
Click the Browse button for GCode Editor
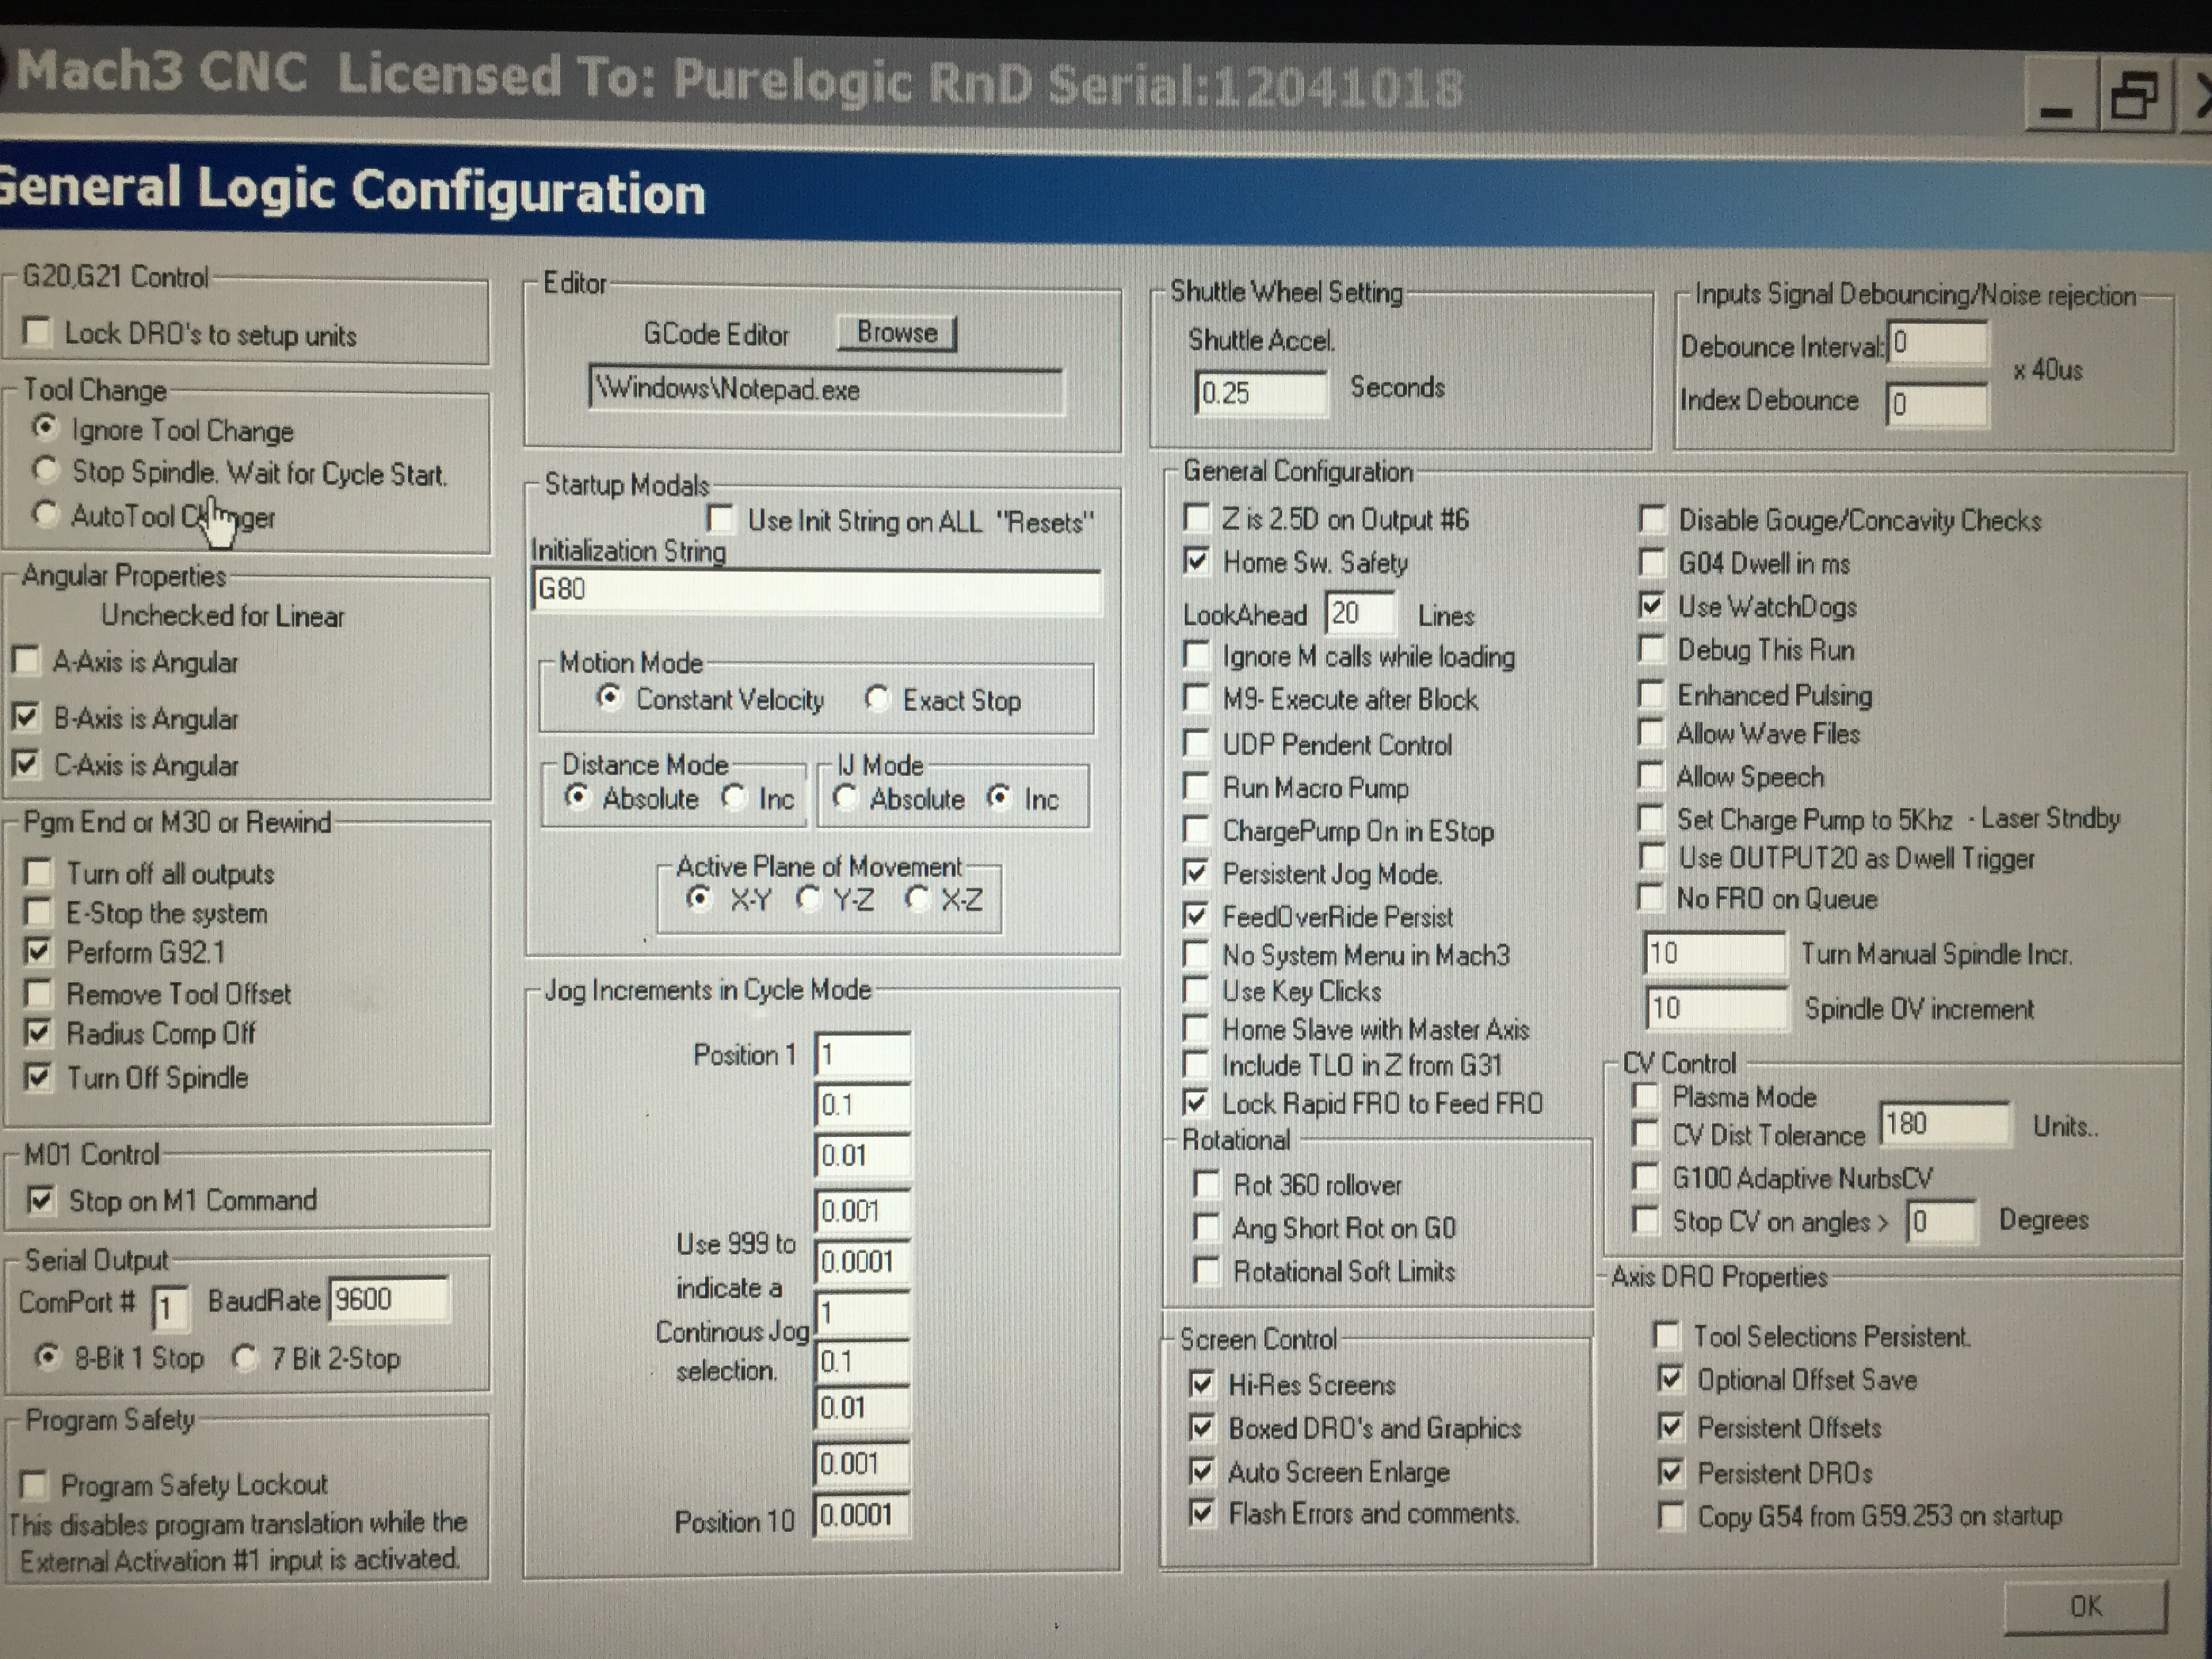tap(896, 333)
